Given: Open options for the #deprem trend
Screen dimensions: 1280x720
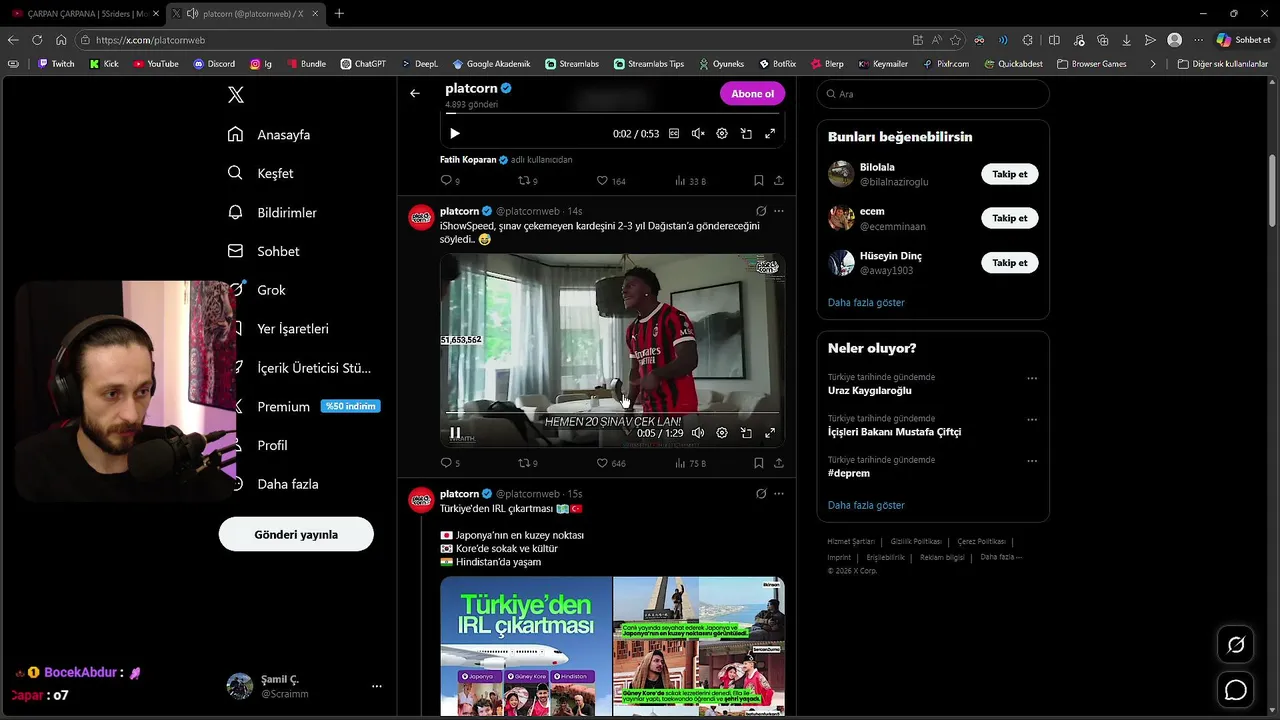Looking at the screenshot, I should pyautogui.click(x=1032, y=461).
